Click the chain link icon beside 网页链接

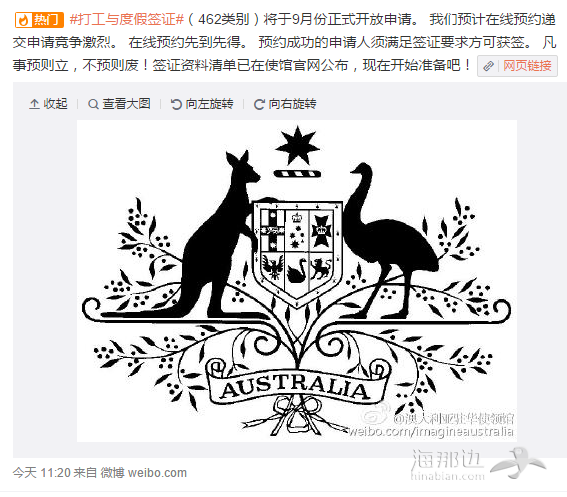pos(489,66)
